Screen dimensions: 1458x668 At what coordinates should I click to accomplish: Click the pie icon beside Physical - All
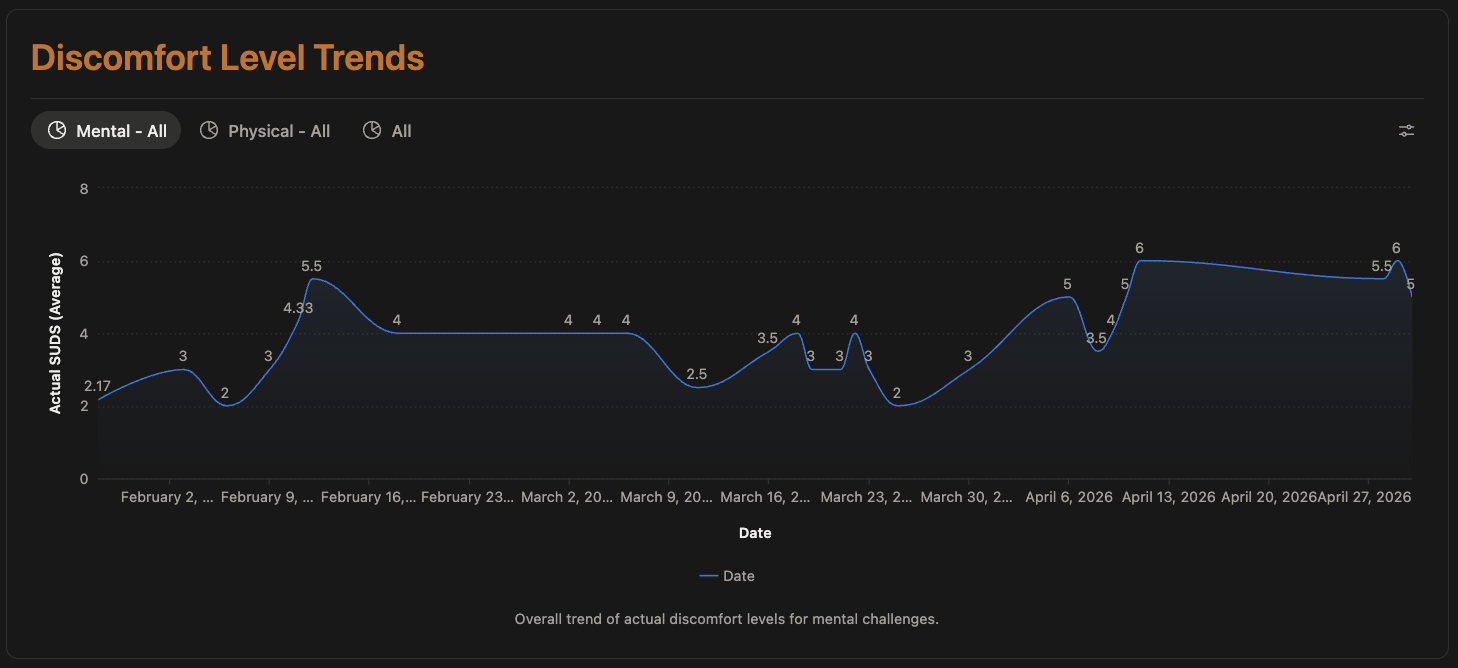209,130
